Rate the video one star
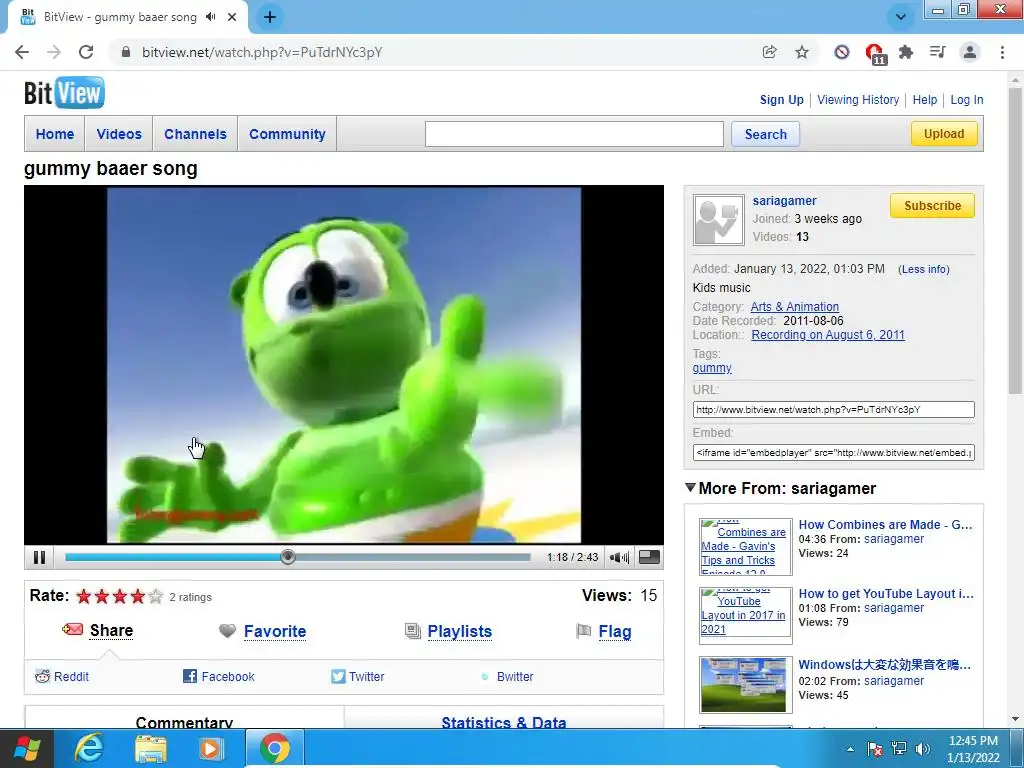The height and width of the screenshot is (768, 1024). tap(84, 596)
